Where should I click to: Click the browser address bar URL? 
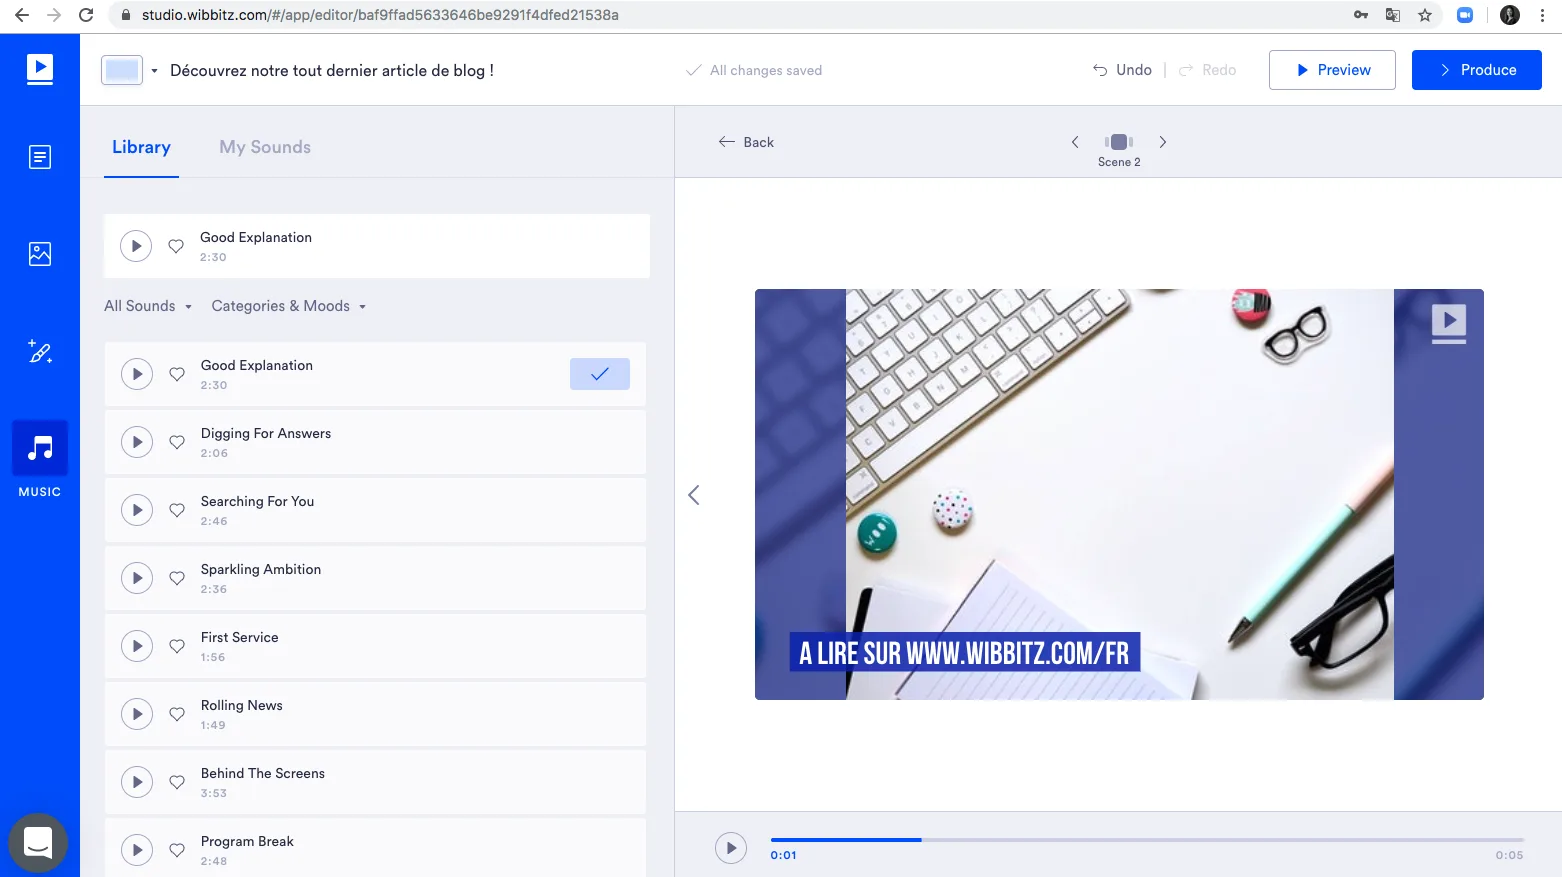coord(380,15)
